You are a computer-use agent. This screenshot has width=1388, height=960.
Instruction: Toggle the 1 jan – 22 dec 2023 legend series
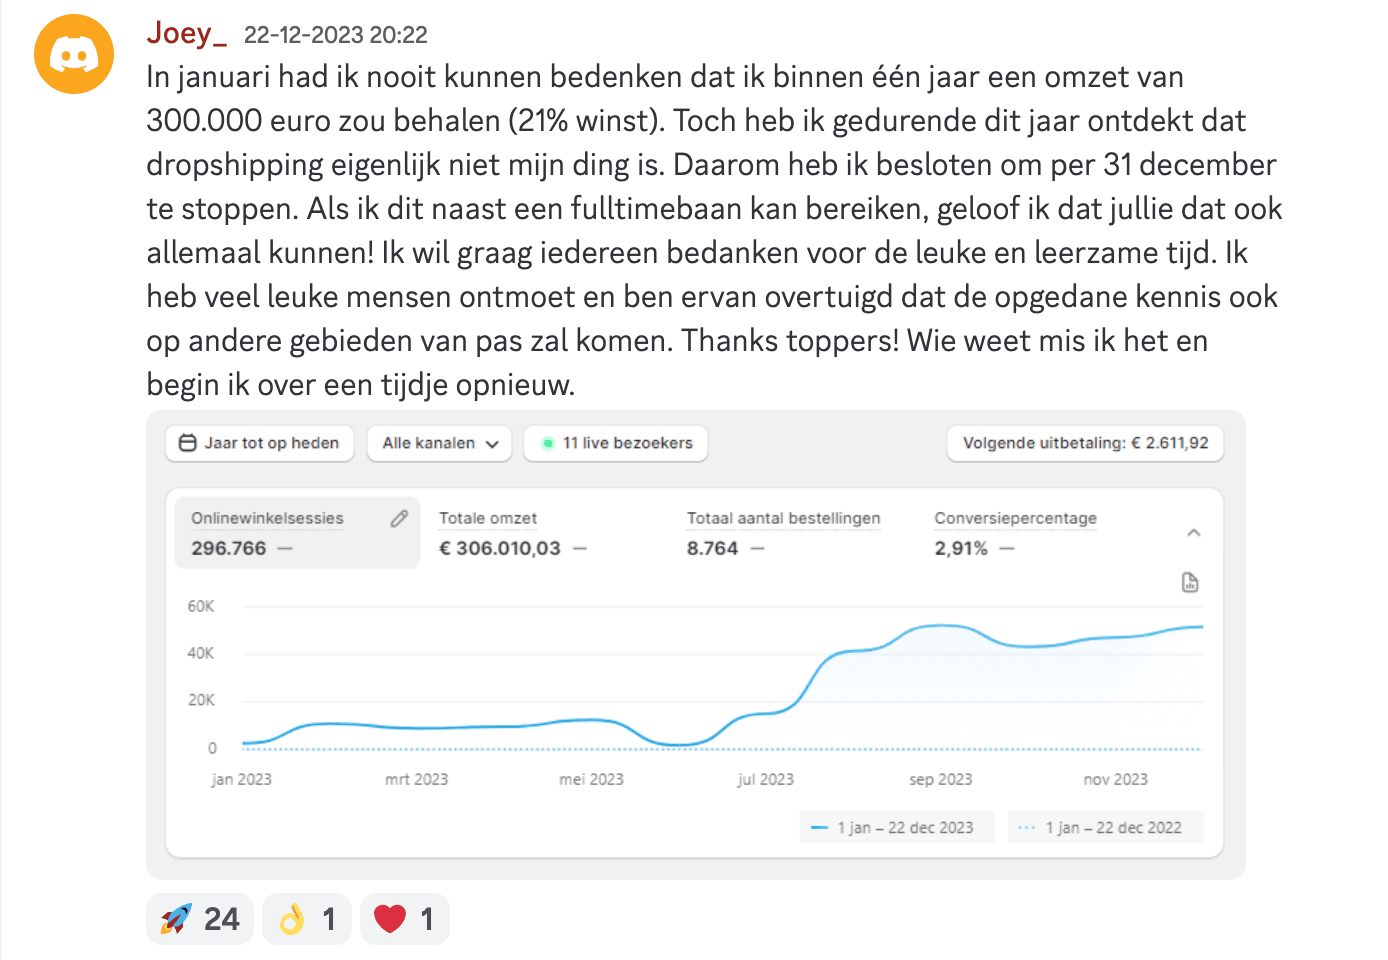pyautogui.click(x=896, y=827)
